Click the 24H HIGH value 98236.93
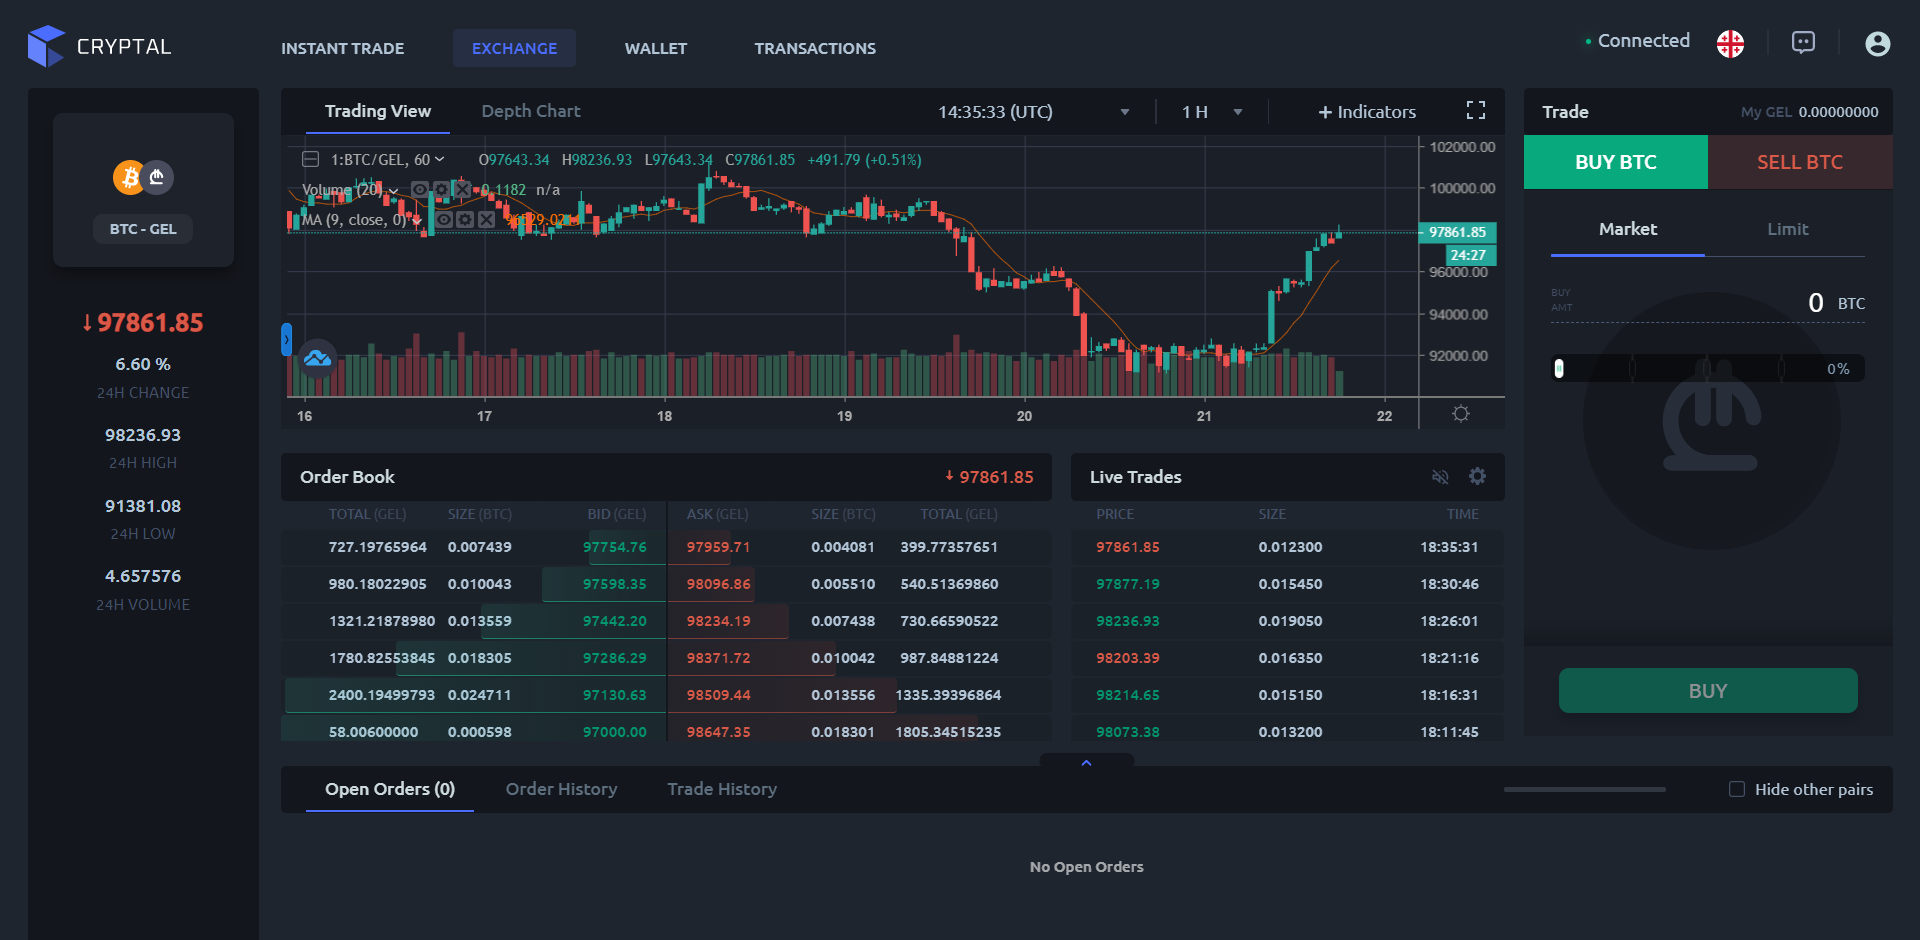Viewport: 1920px width, 940px height. pos(143,435)
